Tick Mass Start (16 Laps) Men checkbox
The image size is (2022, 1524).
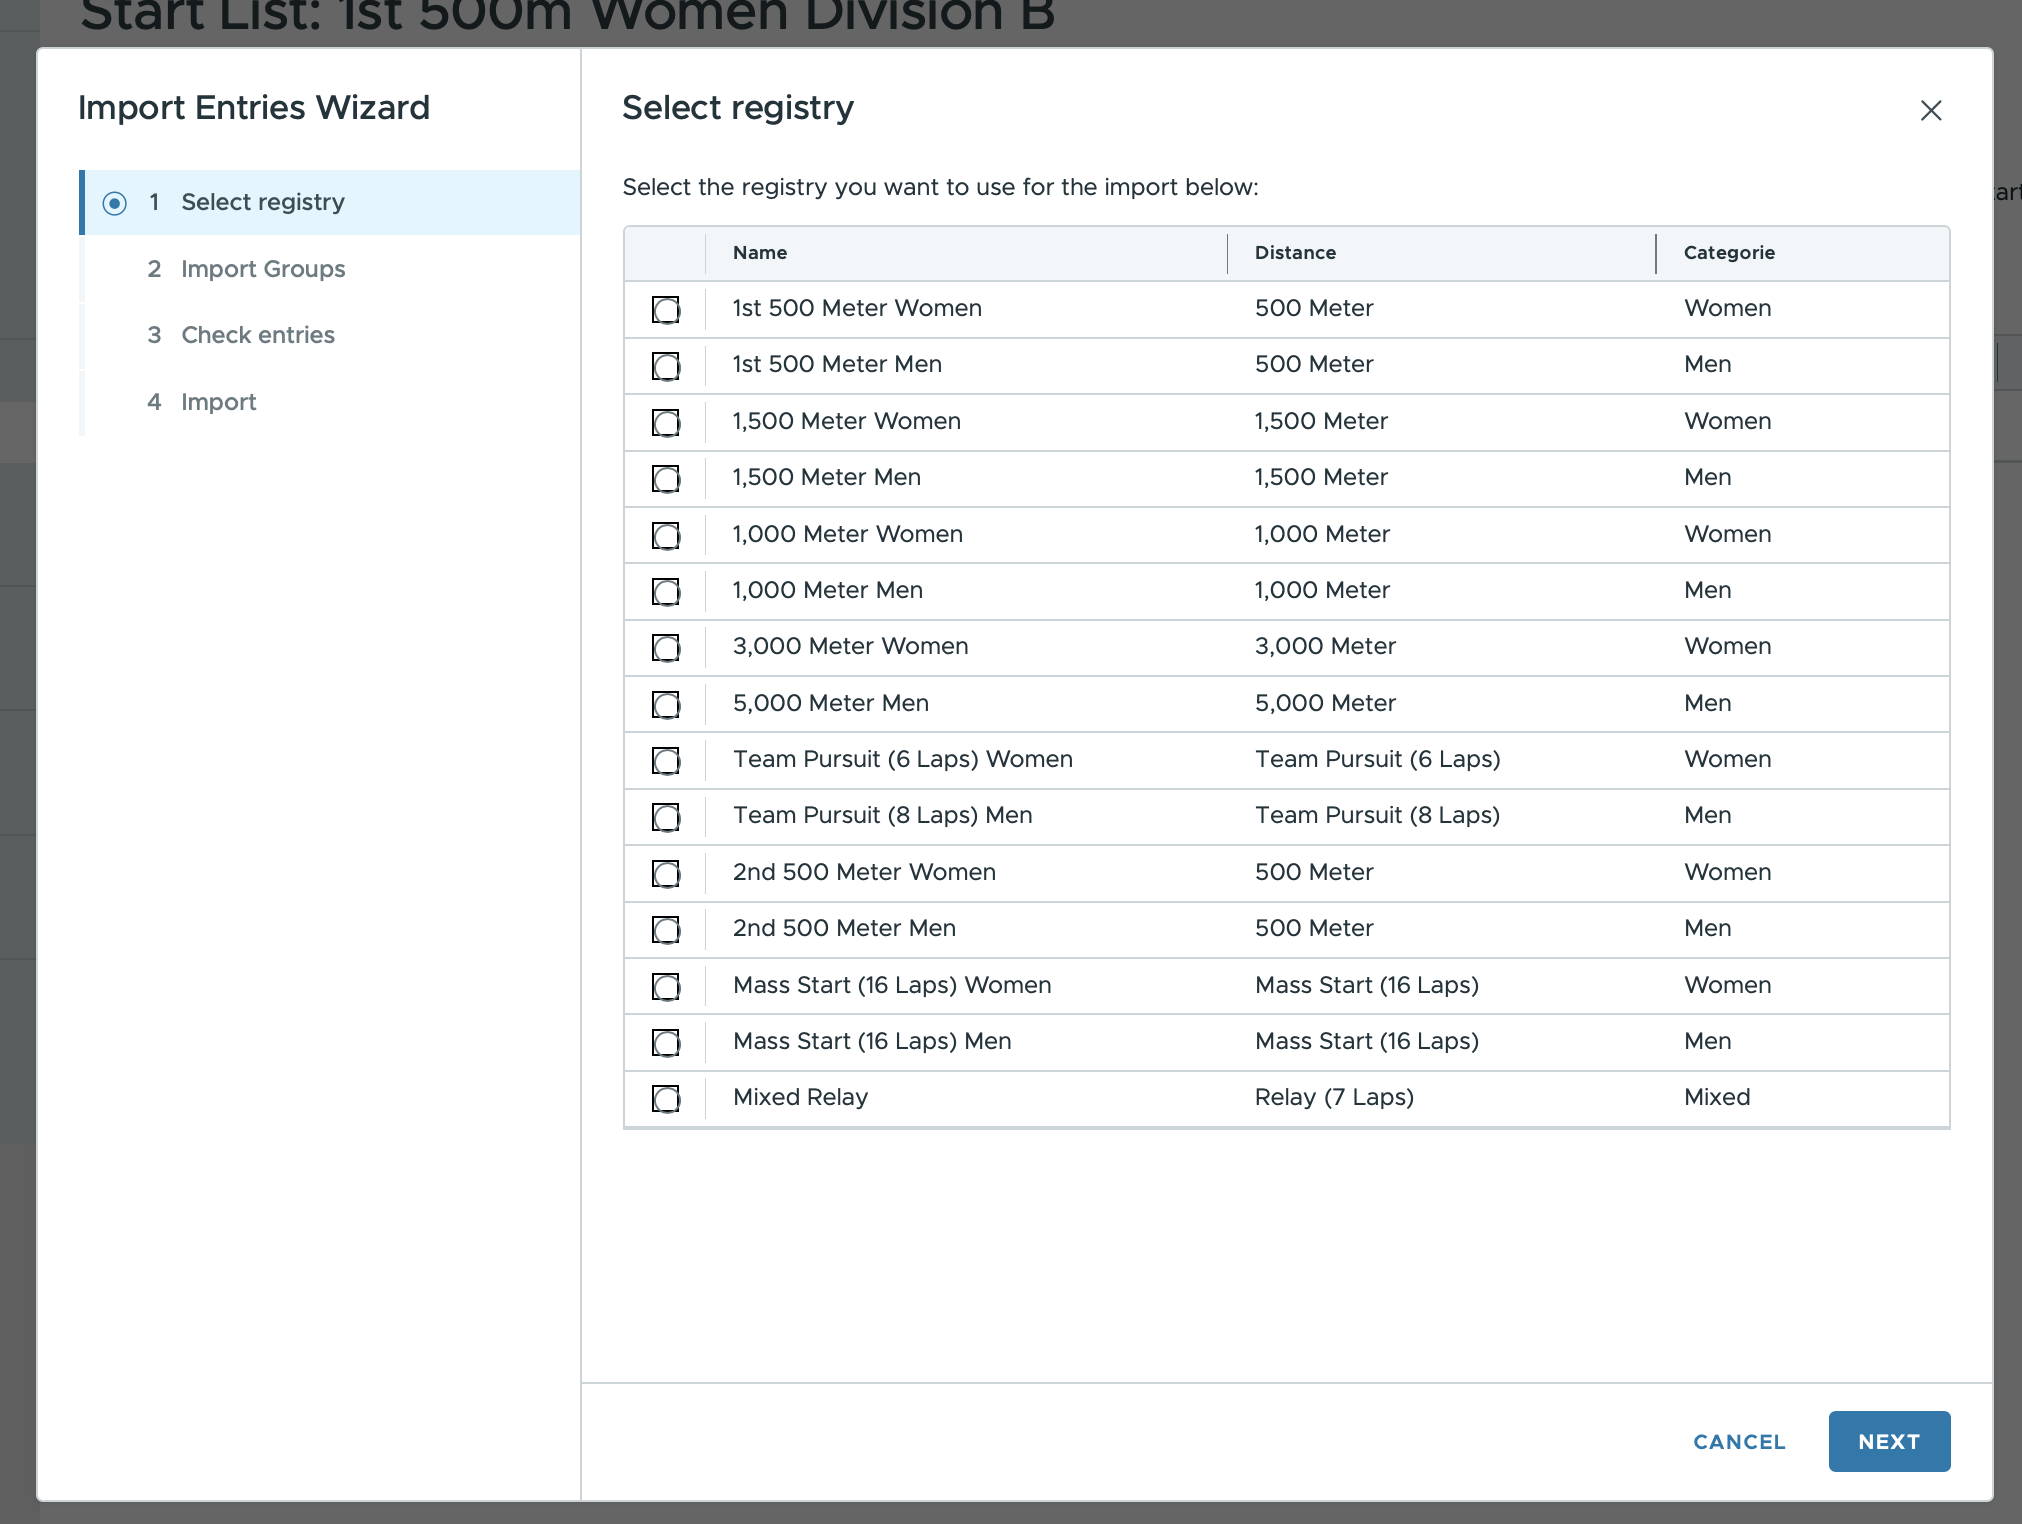[666, 1042]
